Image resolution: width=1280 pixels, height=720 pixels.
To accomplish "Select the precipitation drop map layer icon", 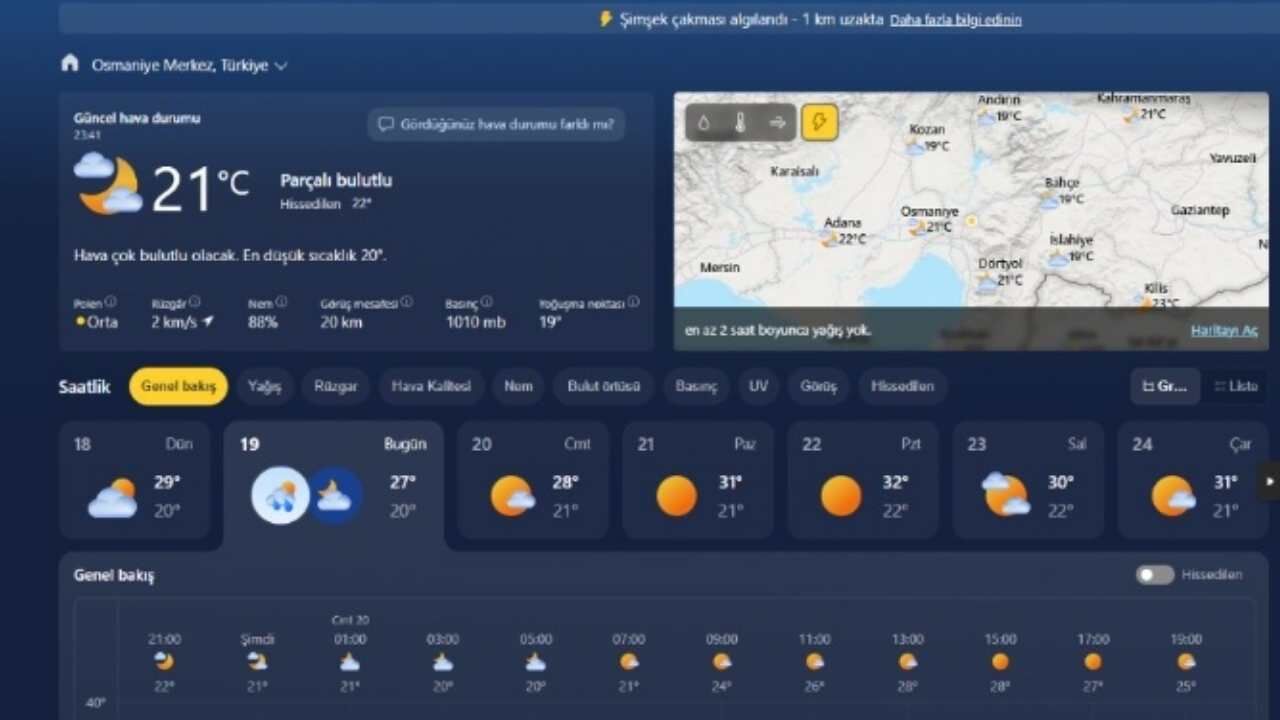I will pos(704,122).
